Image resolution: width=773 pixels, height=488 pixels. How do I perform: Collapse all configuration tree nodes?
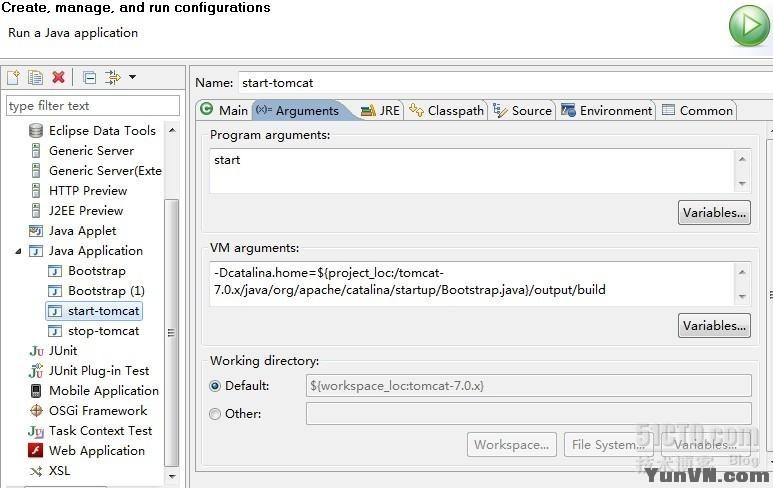pyautogui.click(x=89, y=77)
